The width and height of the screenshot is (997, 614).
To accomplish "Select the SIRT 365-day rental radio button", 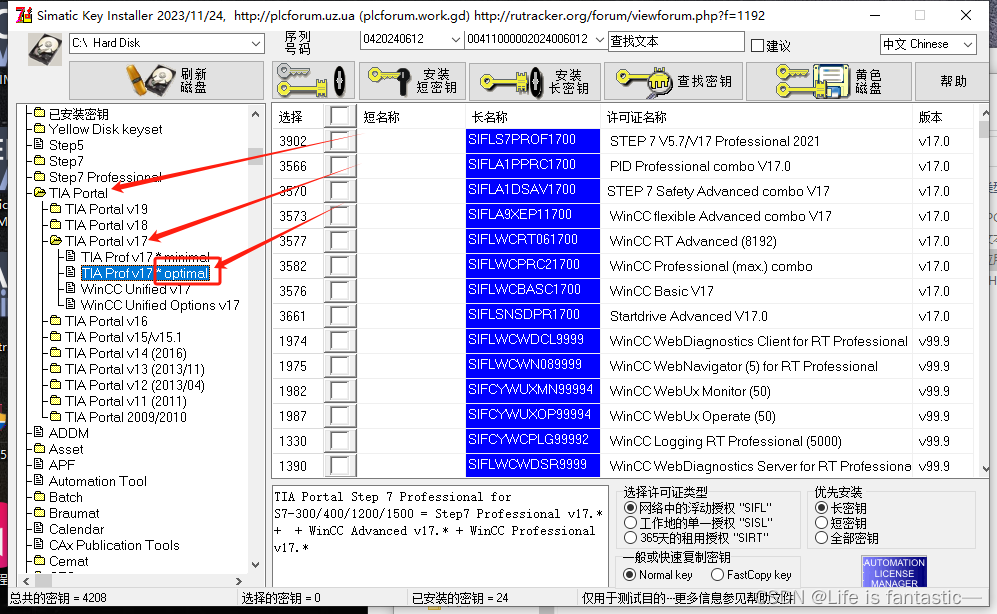I will [630, 538].
